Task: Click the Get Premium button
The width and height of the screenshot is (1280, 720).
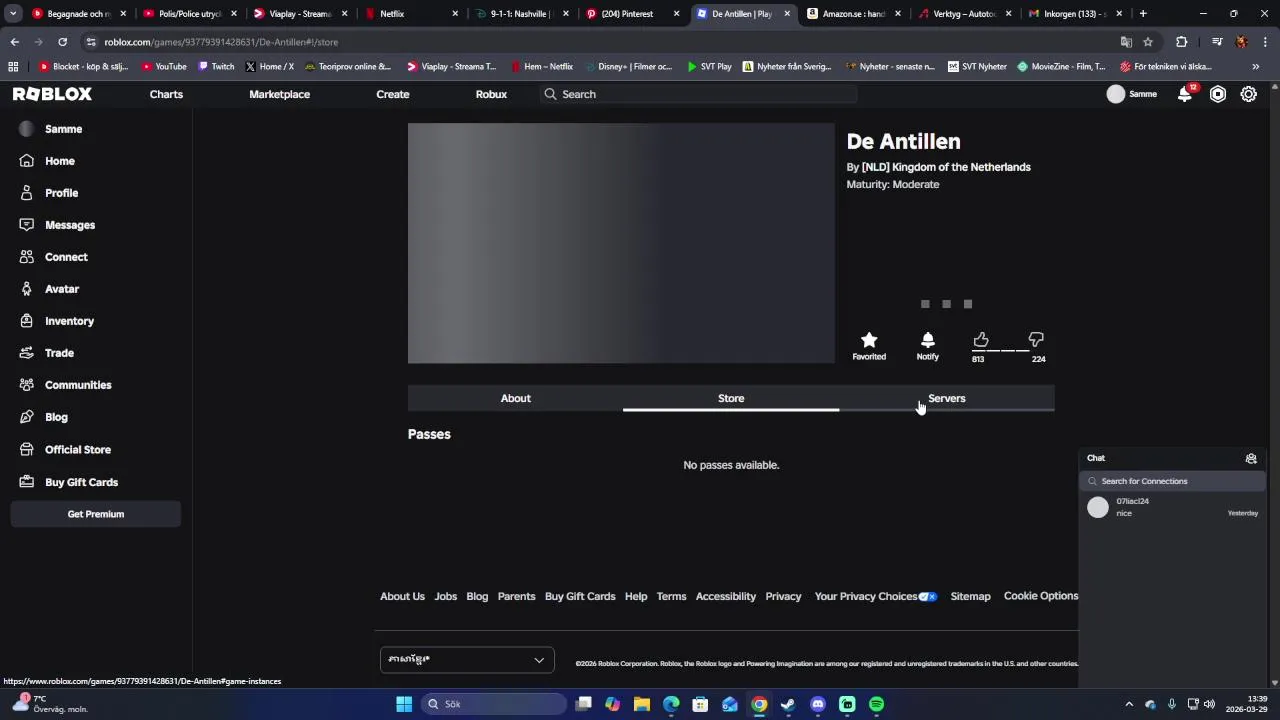Action: (x=96, y=514)
